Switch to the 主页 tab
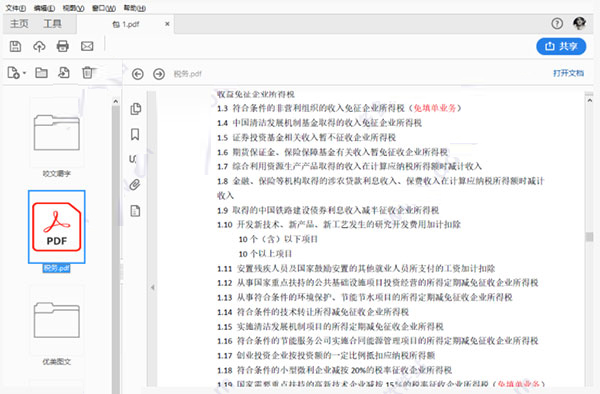This screenshot has height=394, width=600. [x=19, y=24]
